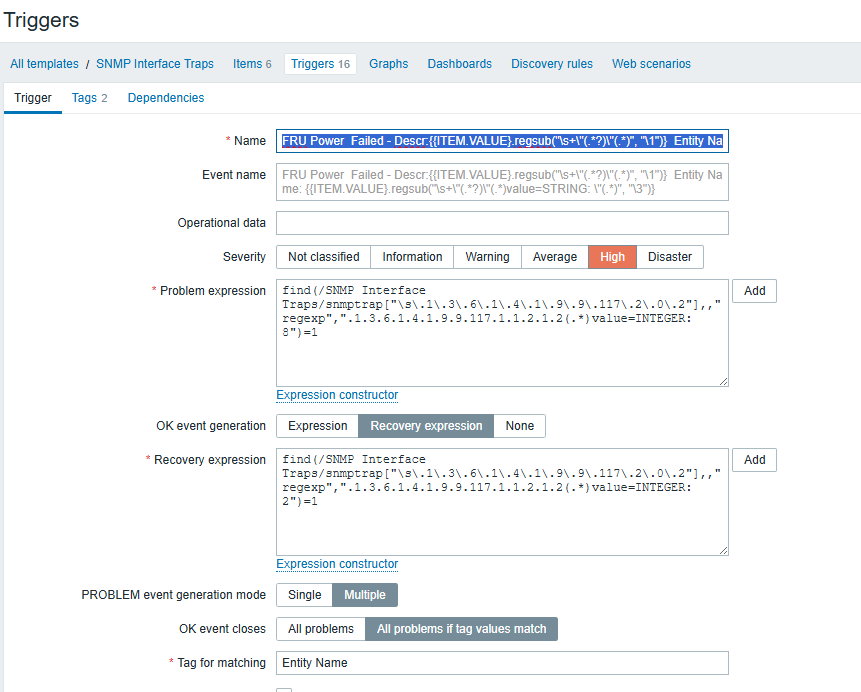Open the Dashboards section
The width and height of the screenshot is (861, 692).
pos(460,64)
